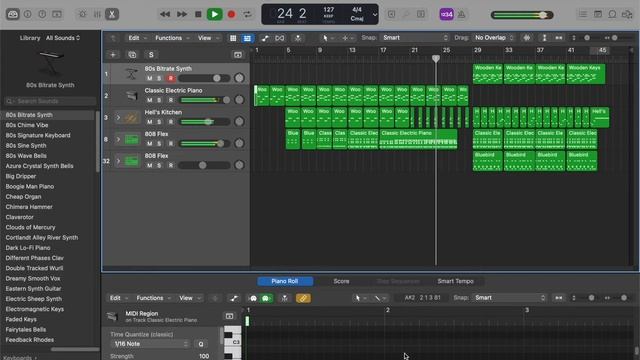Open the Note Pads button
640x360 pixels.
(598, 14)
